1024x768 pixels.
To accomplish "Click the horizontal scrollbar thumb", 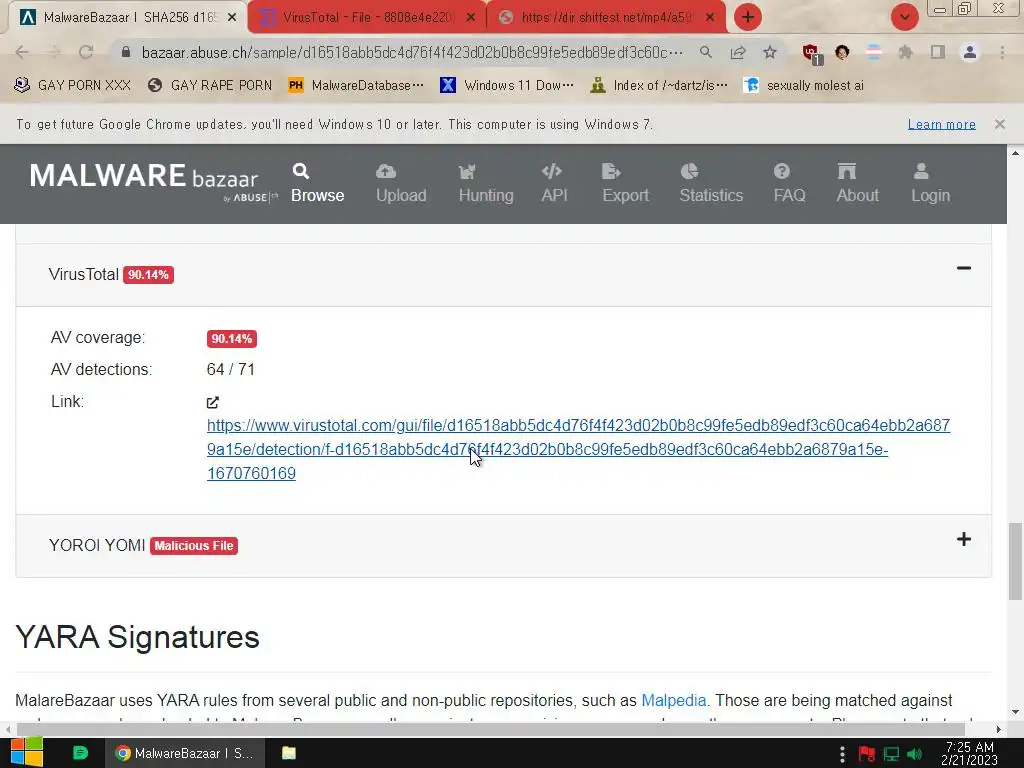I will coord(490,729).
